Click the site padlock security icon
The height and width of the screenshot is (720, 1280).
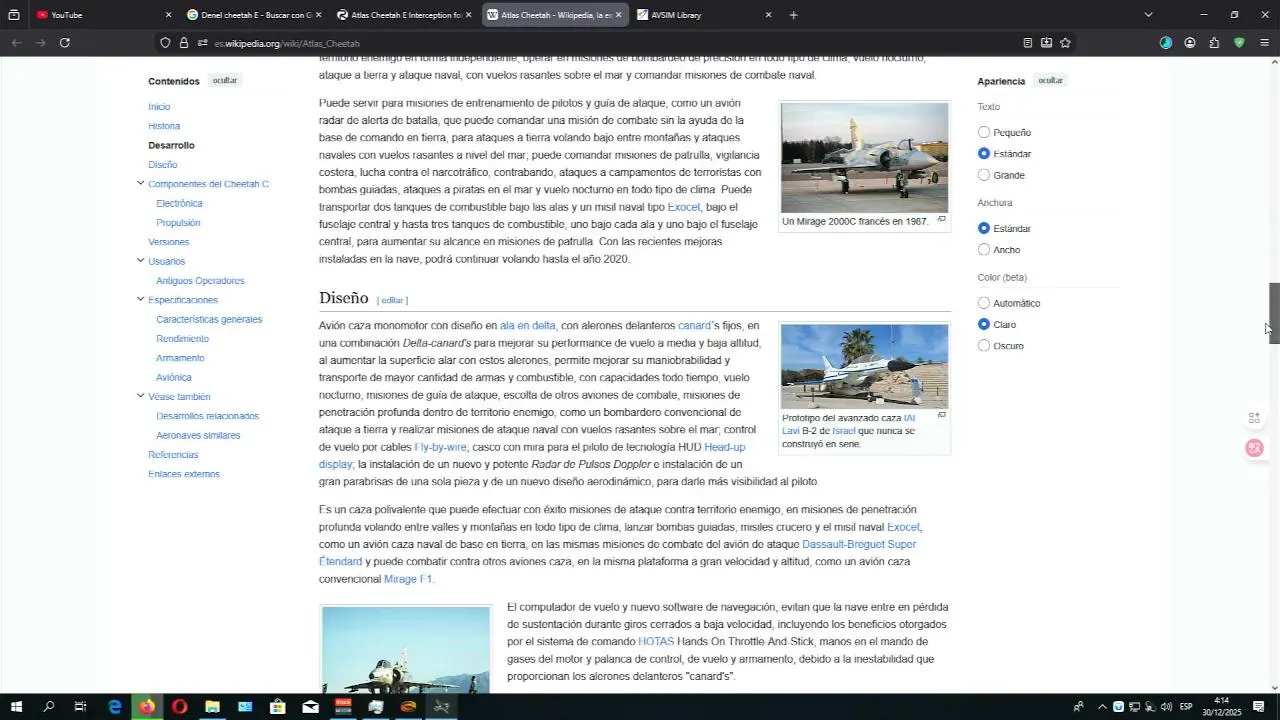coord(184,43)
